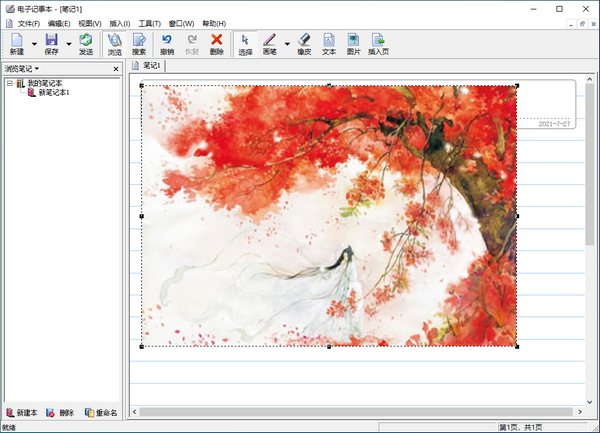600x433 pixels.
Task: Click the 新建 (New) toolbar icon
Action: [x=17, y=44]
